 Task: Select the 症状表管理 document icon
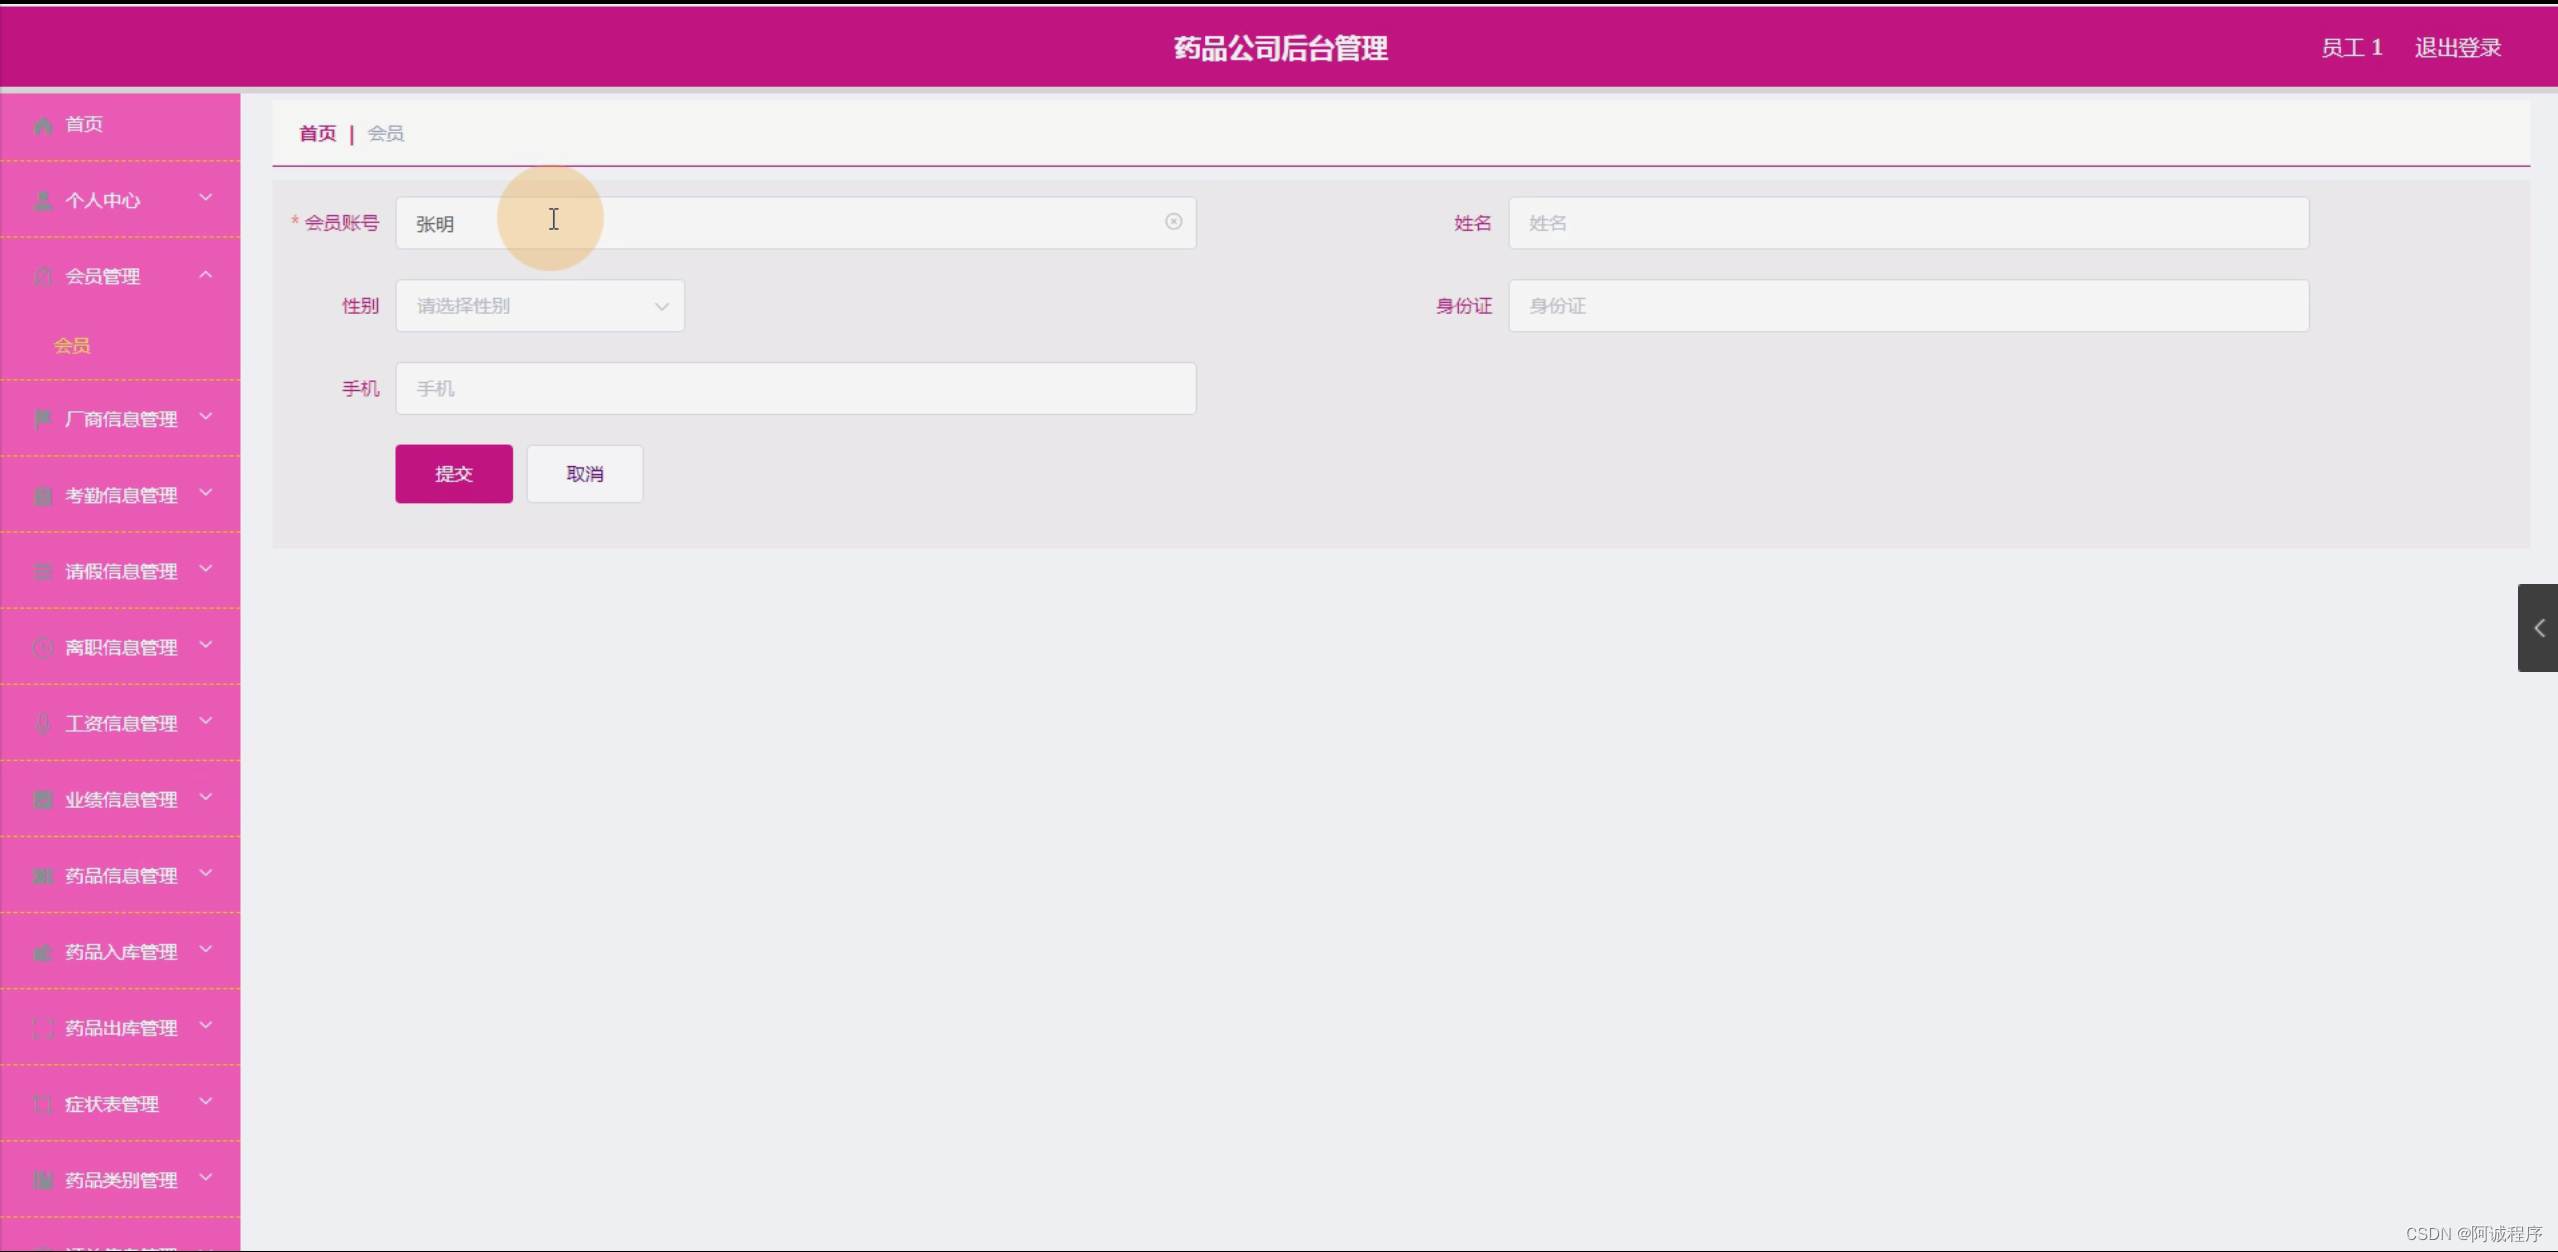tap(42, 1103)
